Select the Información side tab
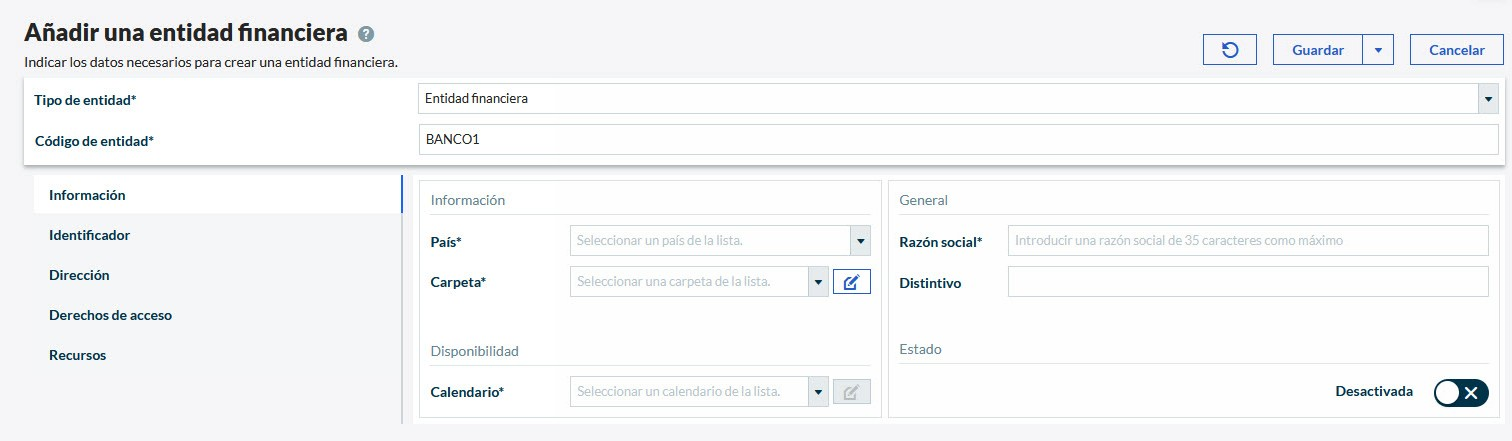Screen dimensions: 1512x441 point(87,195)
